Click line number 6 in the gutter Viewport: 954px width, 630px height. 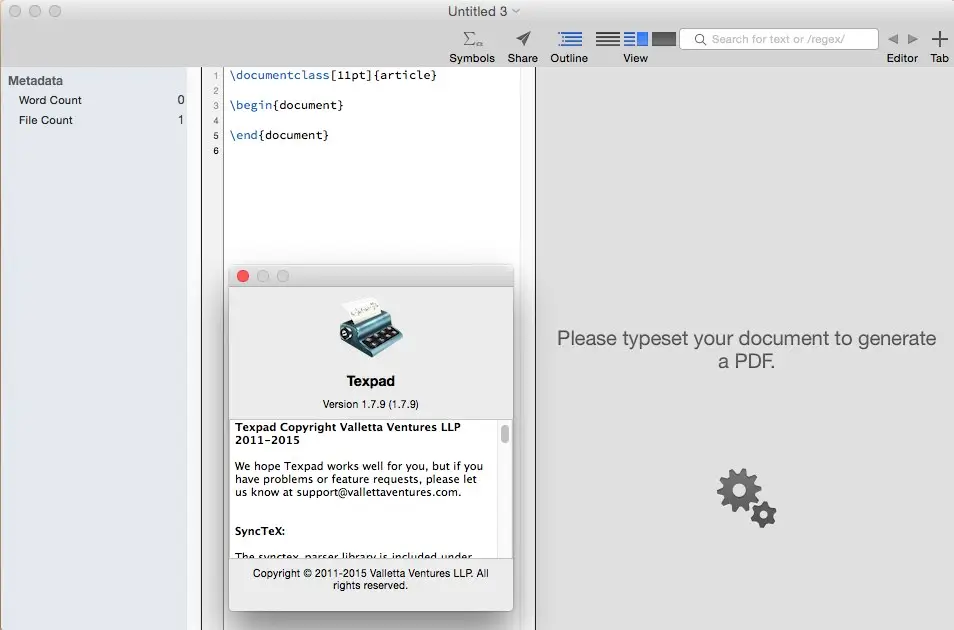(215, 150)
